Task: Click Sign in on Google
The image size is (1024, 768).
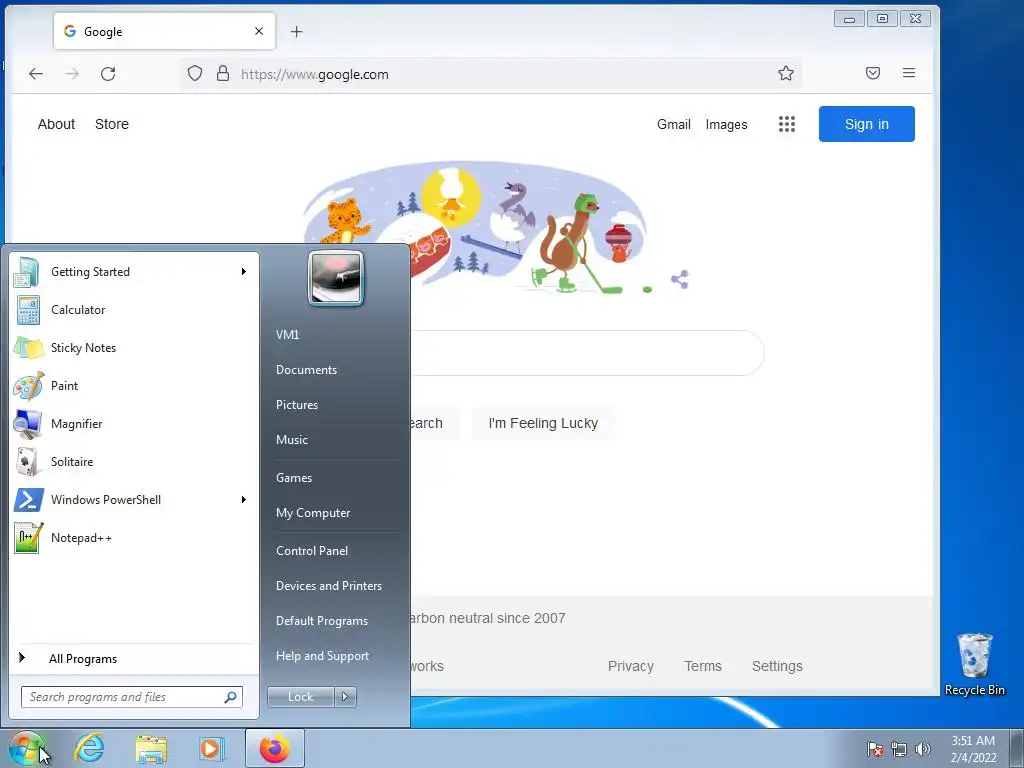Action: pos(867,124)
